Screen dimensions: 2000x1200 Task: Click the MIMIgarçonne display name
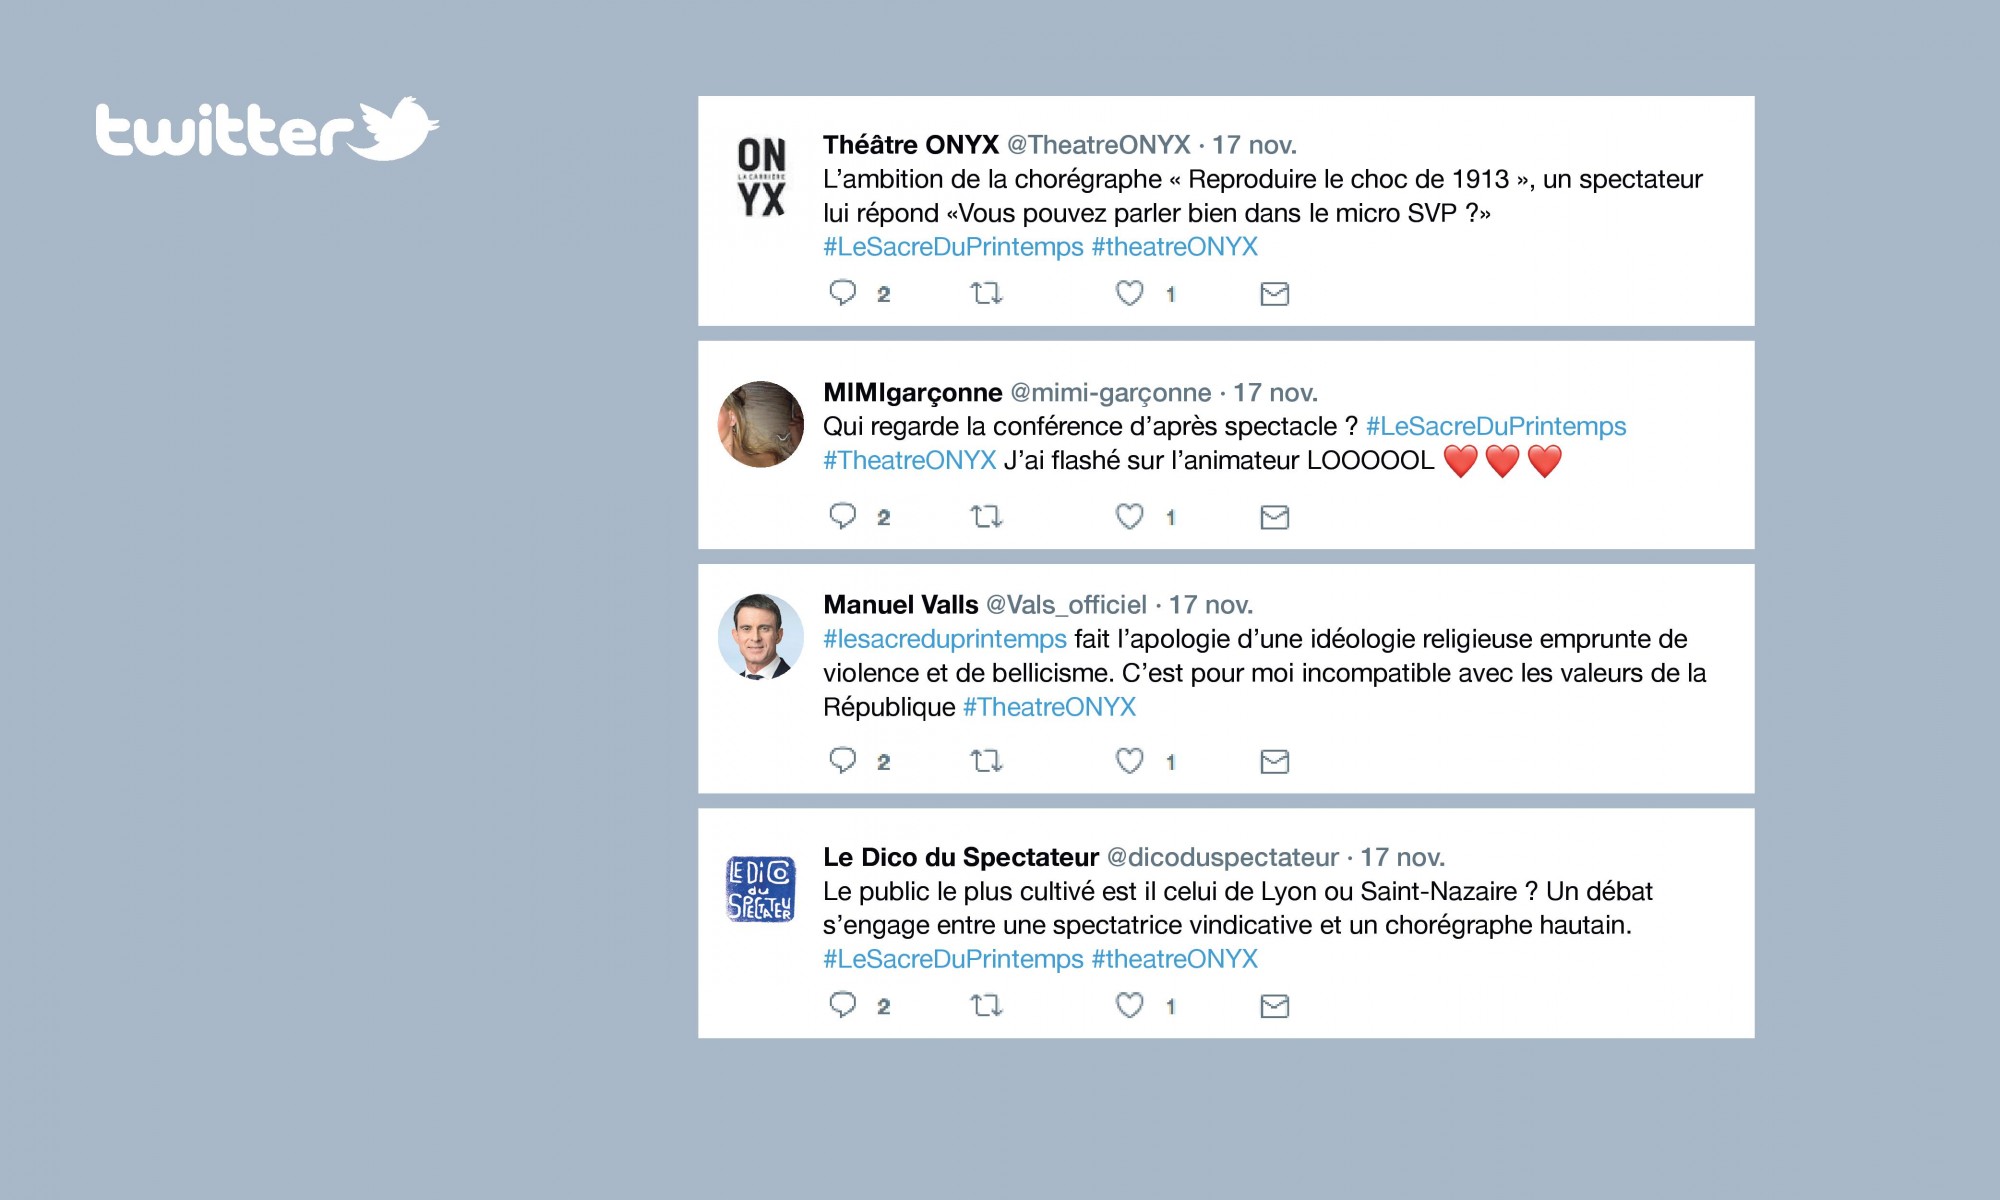coord(913,393)
